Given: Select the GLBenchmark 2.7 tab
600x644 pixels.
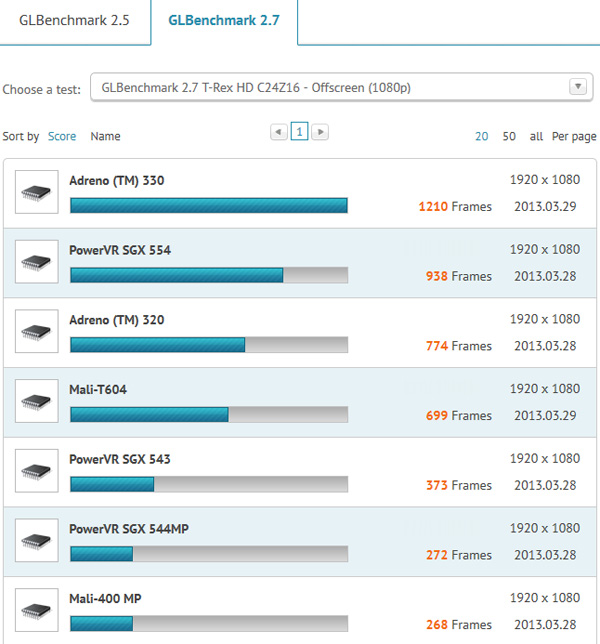Looking at the screenshot, I should pyautogui.click(x=224, y=21).
